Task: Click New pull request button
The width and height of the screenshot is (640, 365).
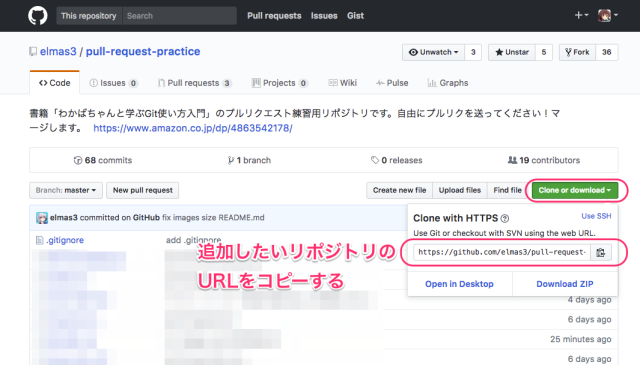Action: click(142, 190)
